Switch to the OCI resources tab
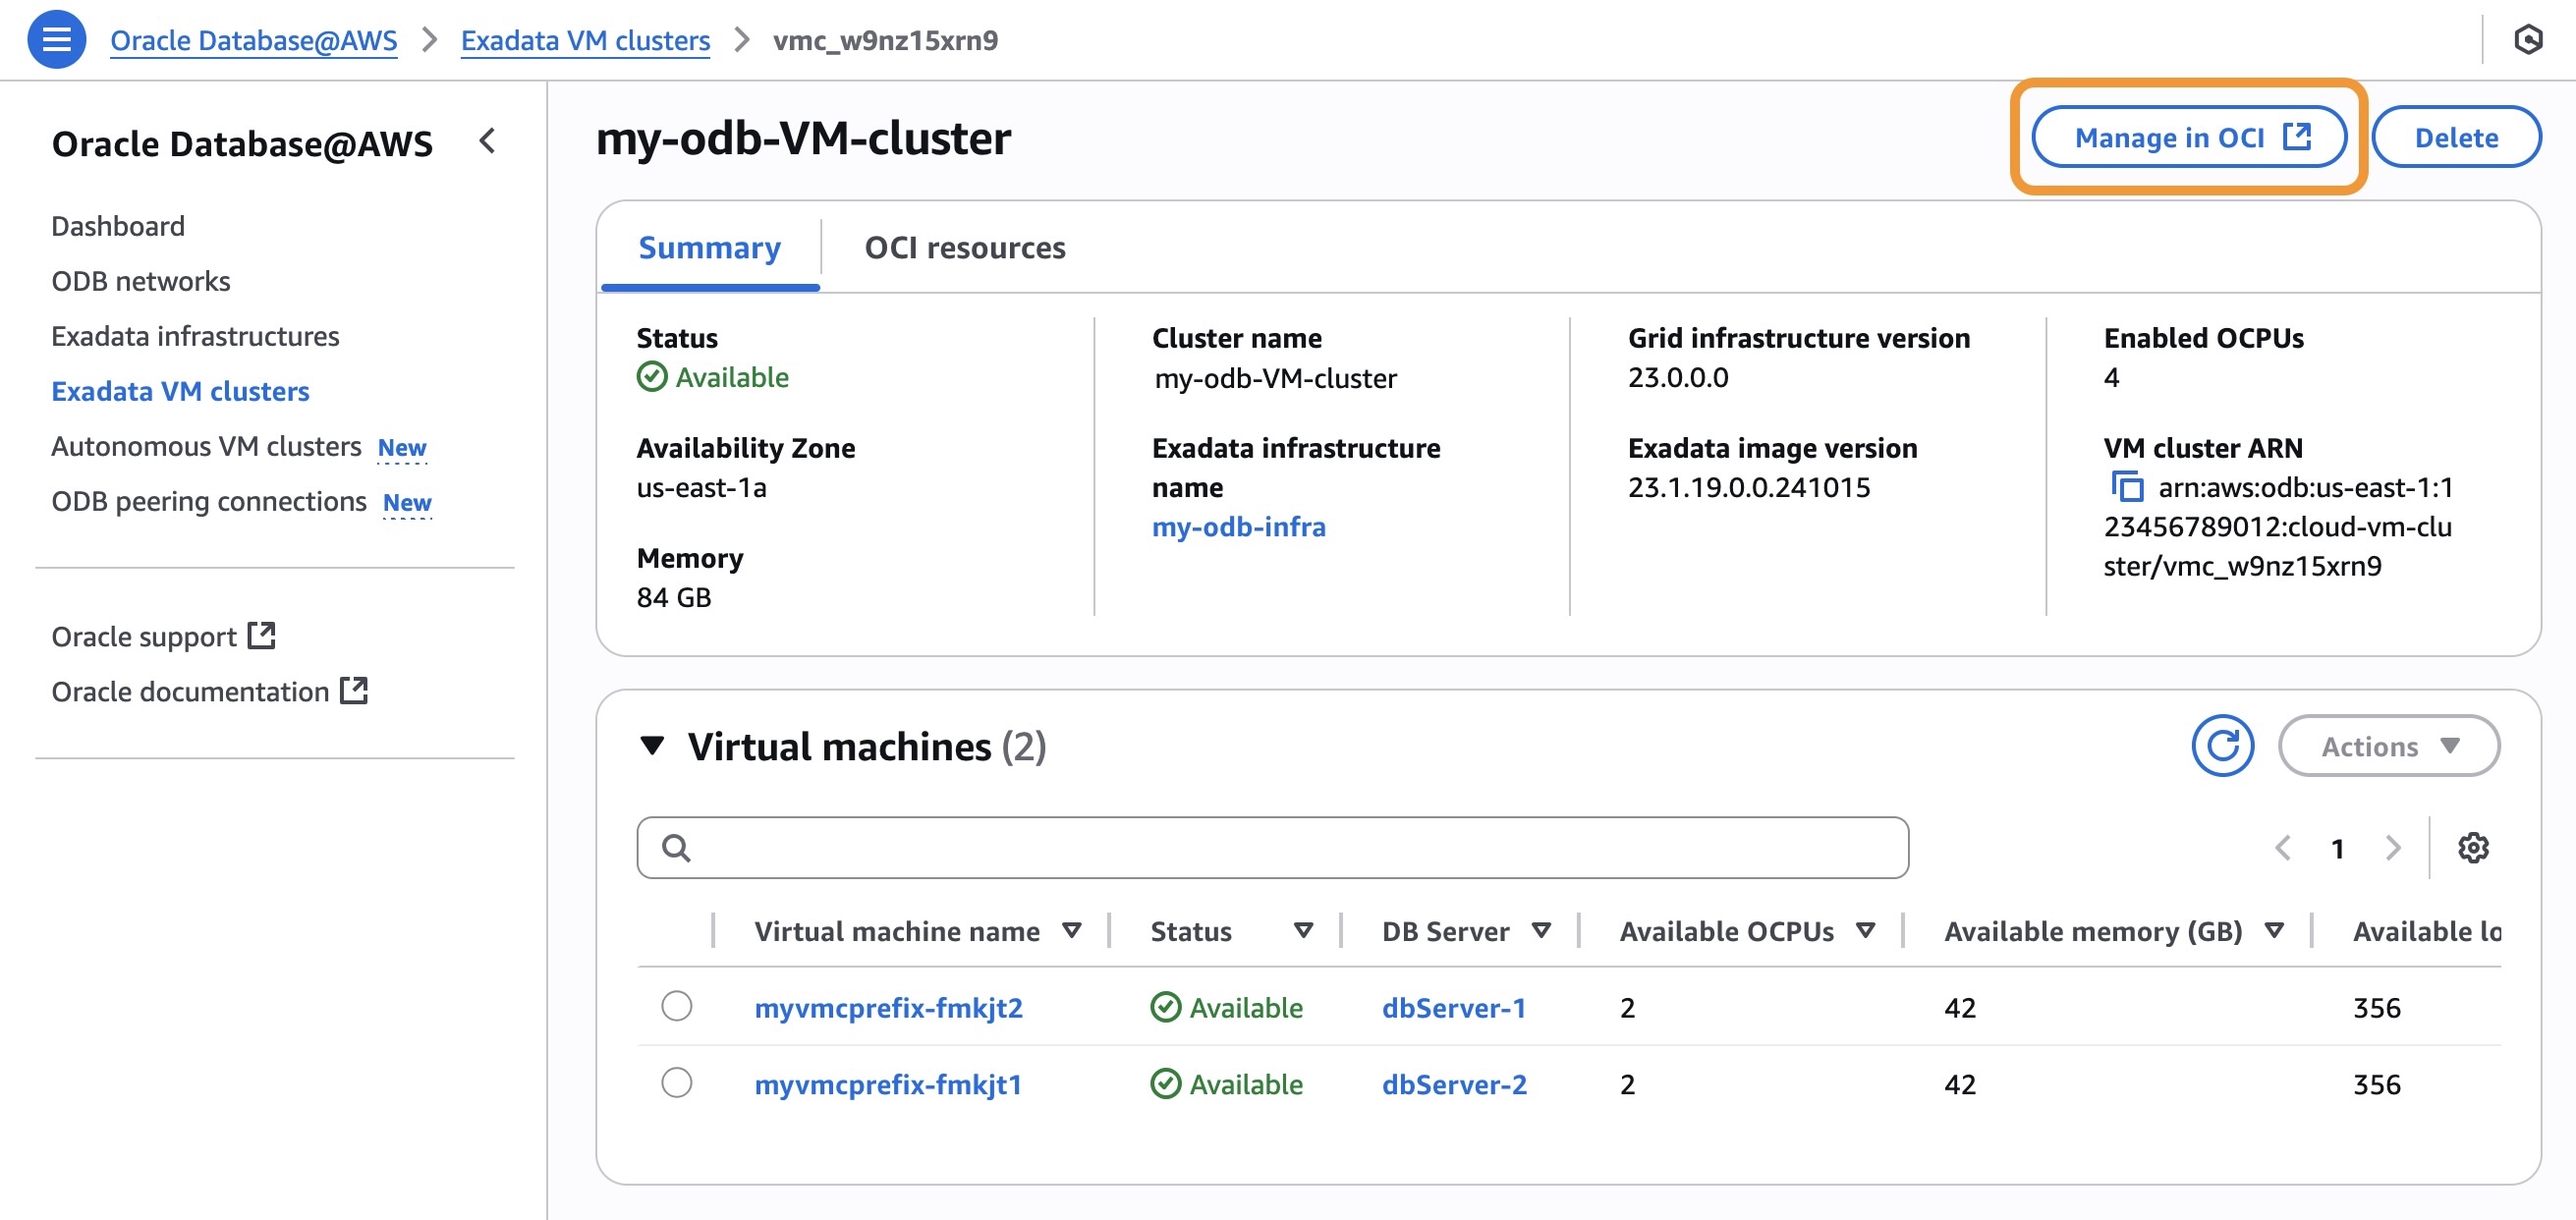2576x1220 pixels. [x=965, y=247]
